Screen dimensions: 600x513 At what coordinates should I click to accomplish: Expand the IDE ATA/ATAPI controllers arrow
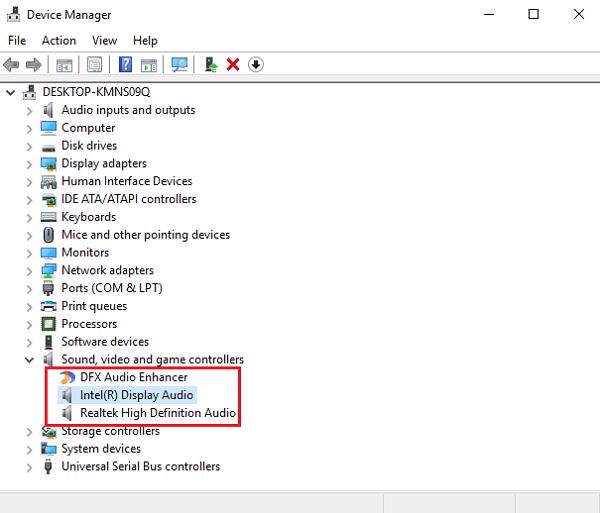(29, 200)
